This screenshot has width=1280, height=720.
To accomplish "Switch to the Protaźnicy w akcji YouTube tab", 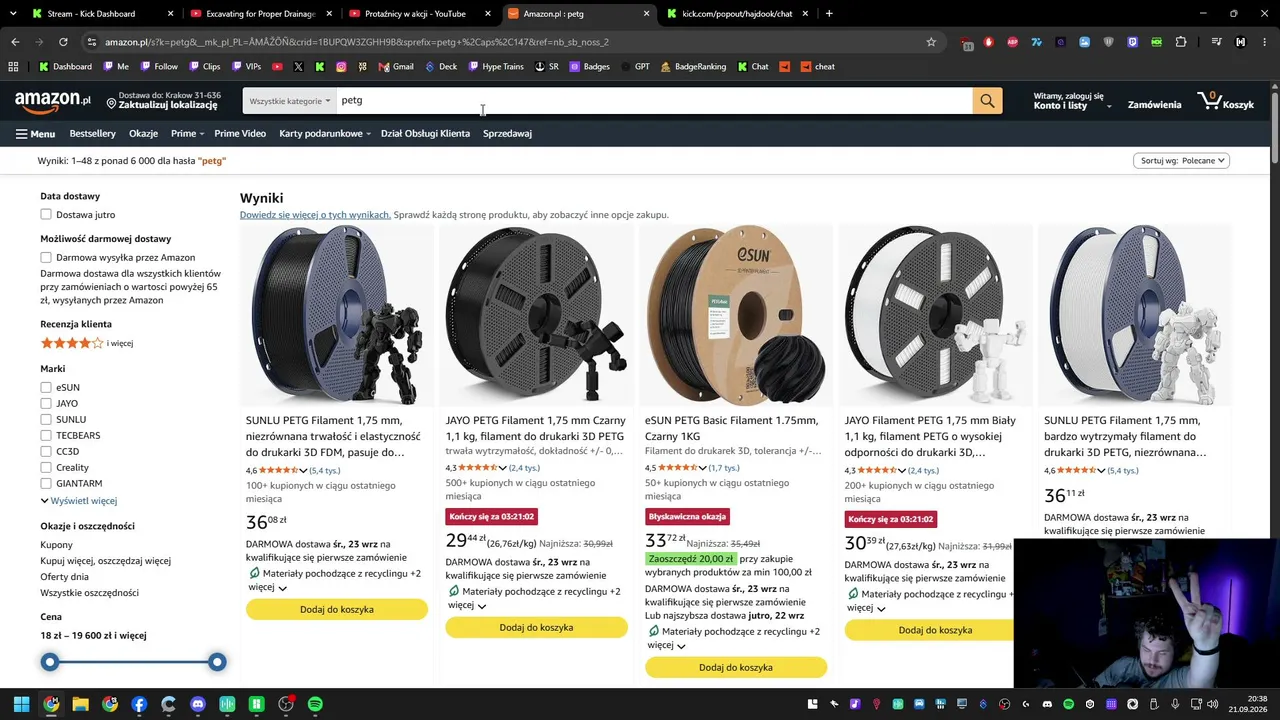I will click(415, 14).
